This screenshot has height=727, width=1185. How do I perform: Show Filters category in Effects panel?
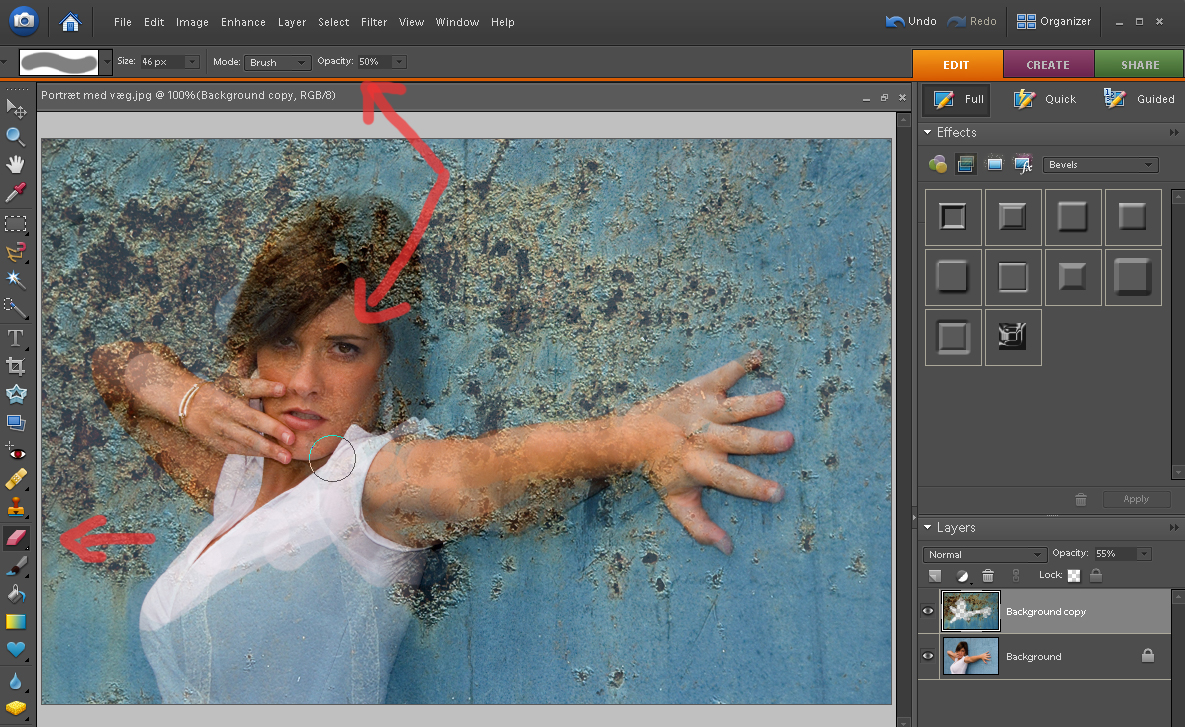click(937, 164)
